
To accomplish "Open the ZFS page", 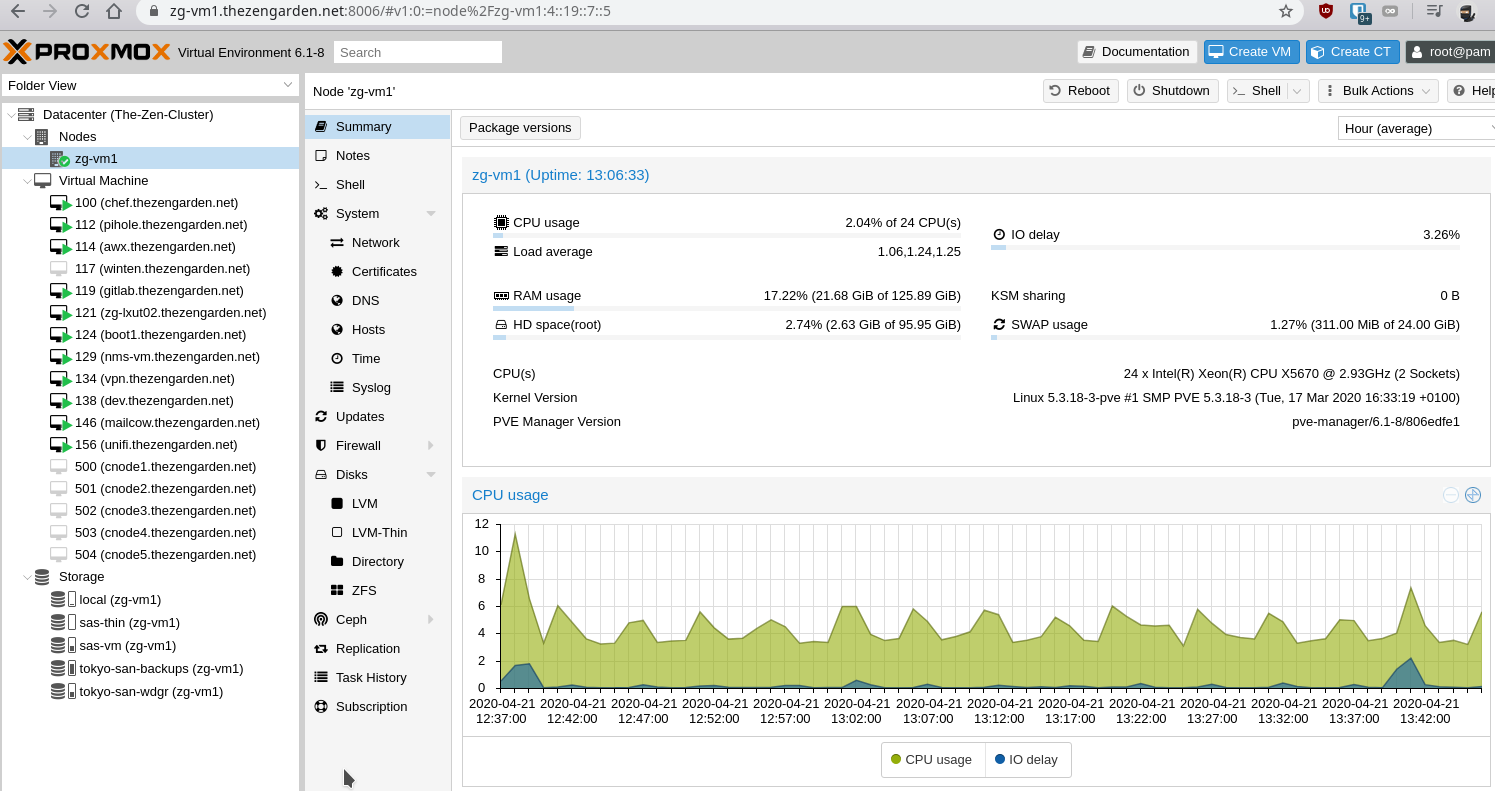I will [x=377, y=590].
